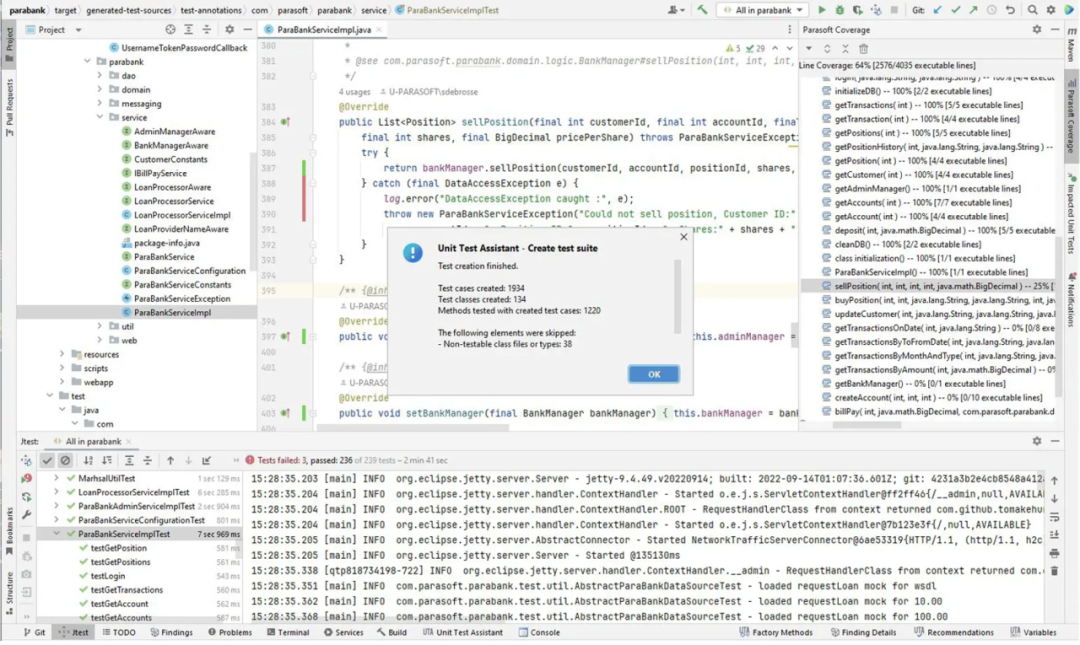Expand the dao folder
Image resolution: width=1080 pixels, height=645 pixels.
pyautogui.click(x=100, y=76)
